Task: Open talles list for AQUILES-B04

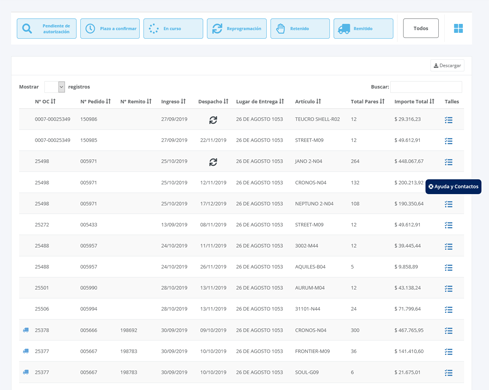Action: coord(449,268)
